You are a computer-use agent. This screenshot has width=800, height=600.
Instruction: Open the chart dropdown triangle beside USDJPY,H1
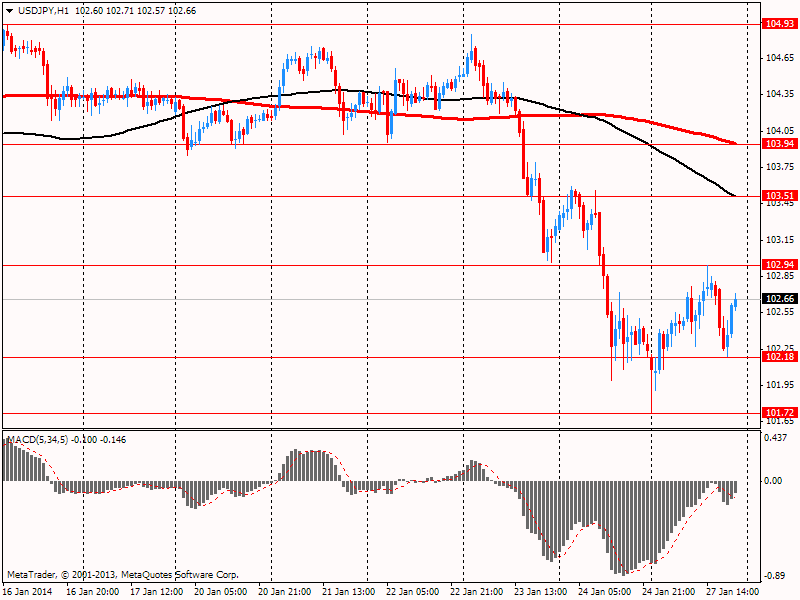(9, 11)
